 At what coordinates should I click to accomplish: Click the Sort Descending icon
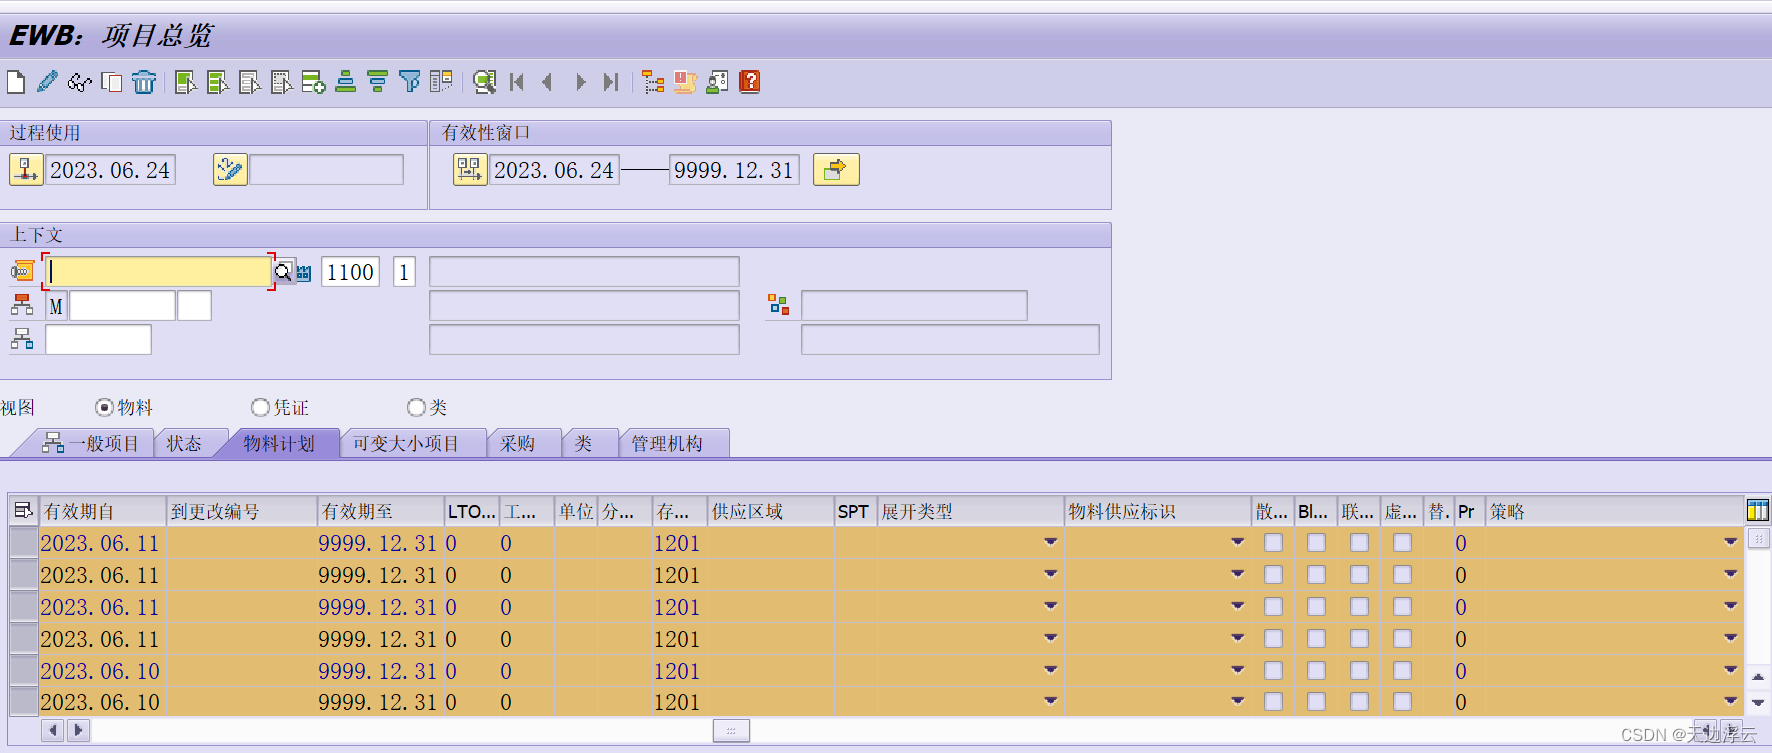click(x=377, y=82)
